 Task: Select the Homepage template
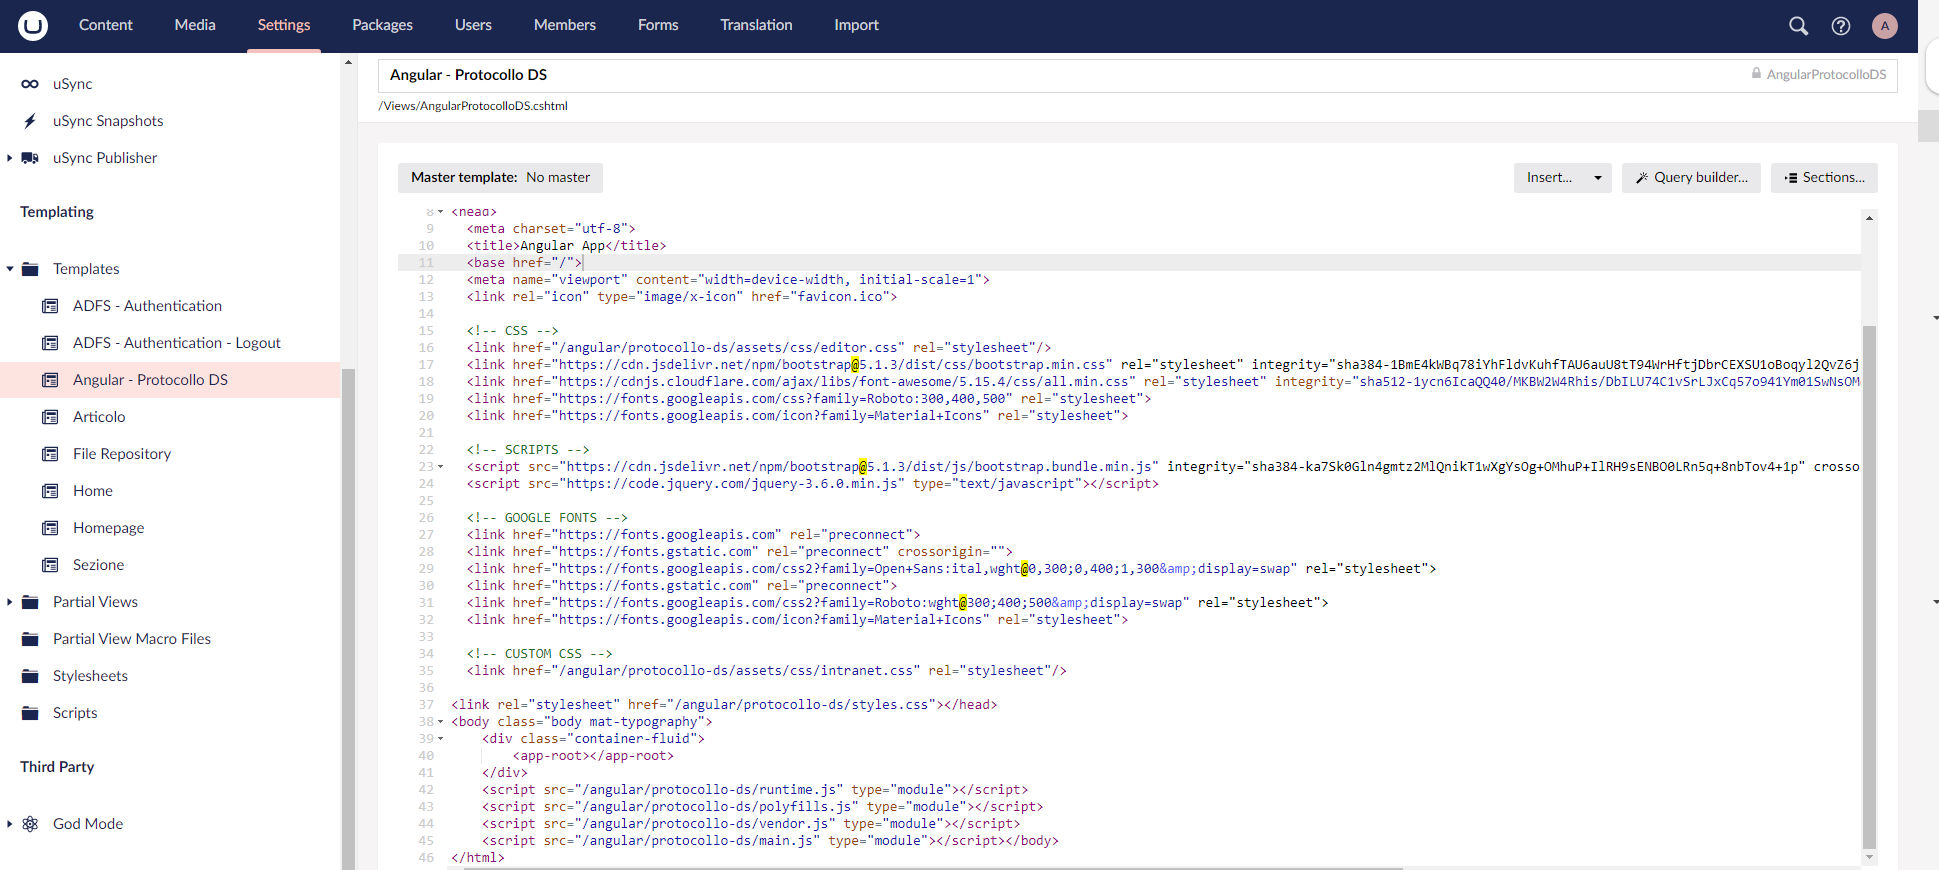(108, 528)
